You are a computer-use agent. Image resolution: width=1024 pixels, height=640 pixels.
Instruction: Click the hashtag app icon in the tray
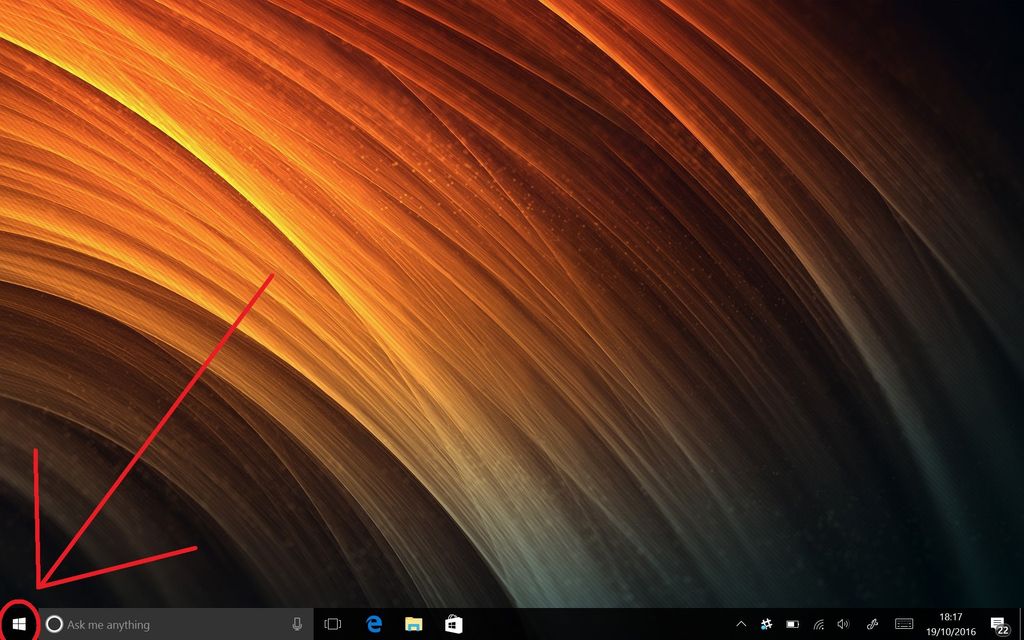point(766,624)
